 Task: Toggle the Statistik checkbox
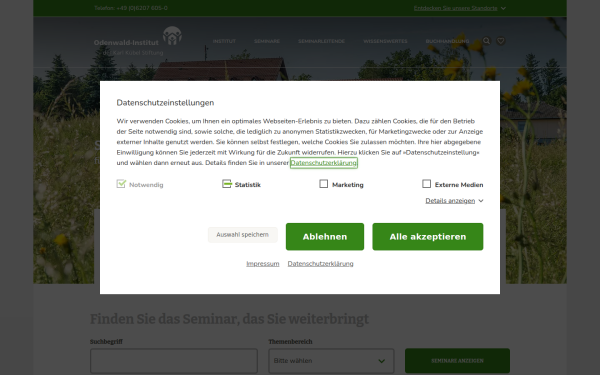(227, 184)
